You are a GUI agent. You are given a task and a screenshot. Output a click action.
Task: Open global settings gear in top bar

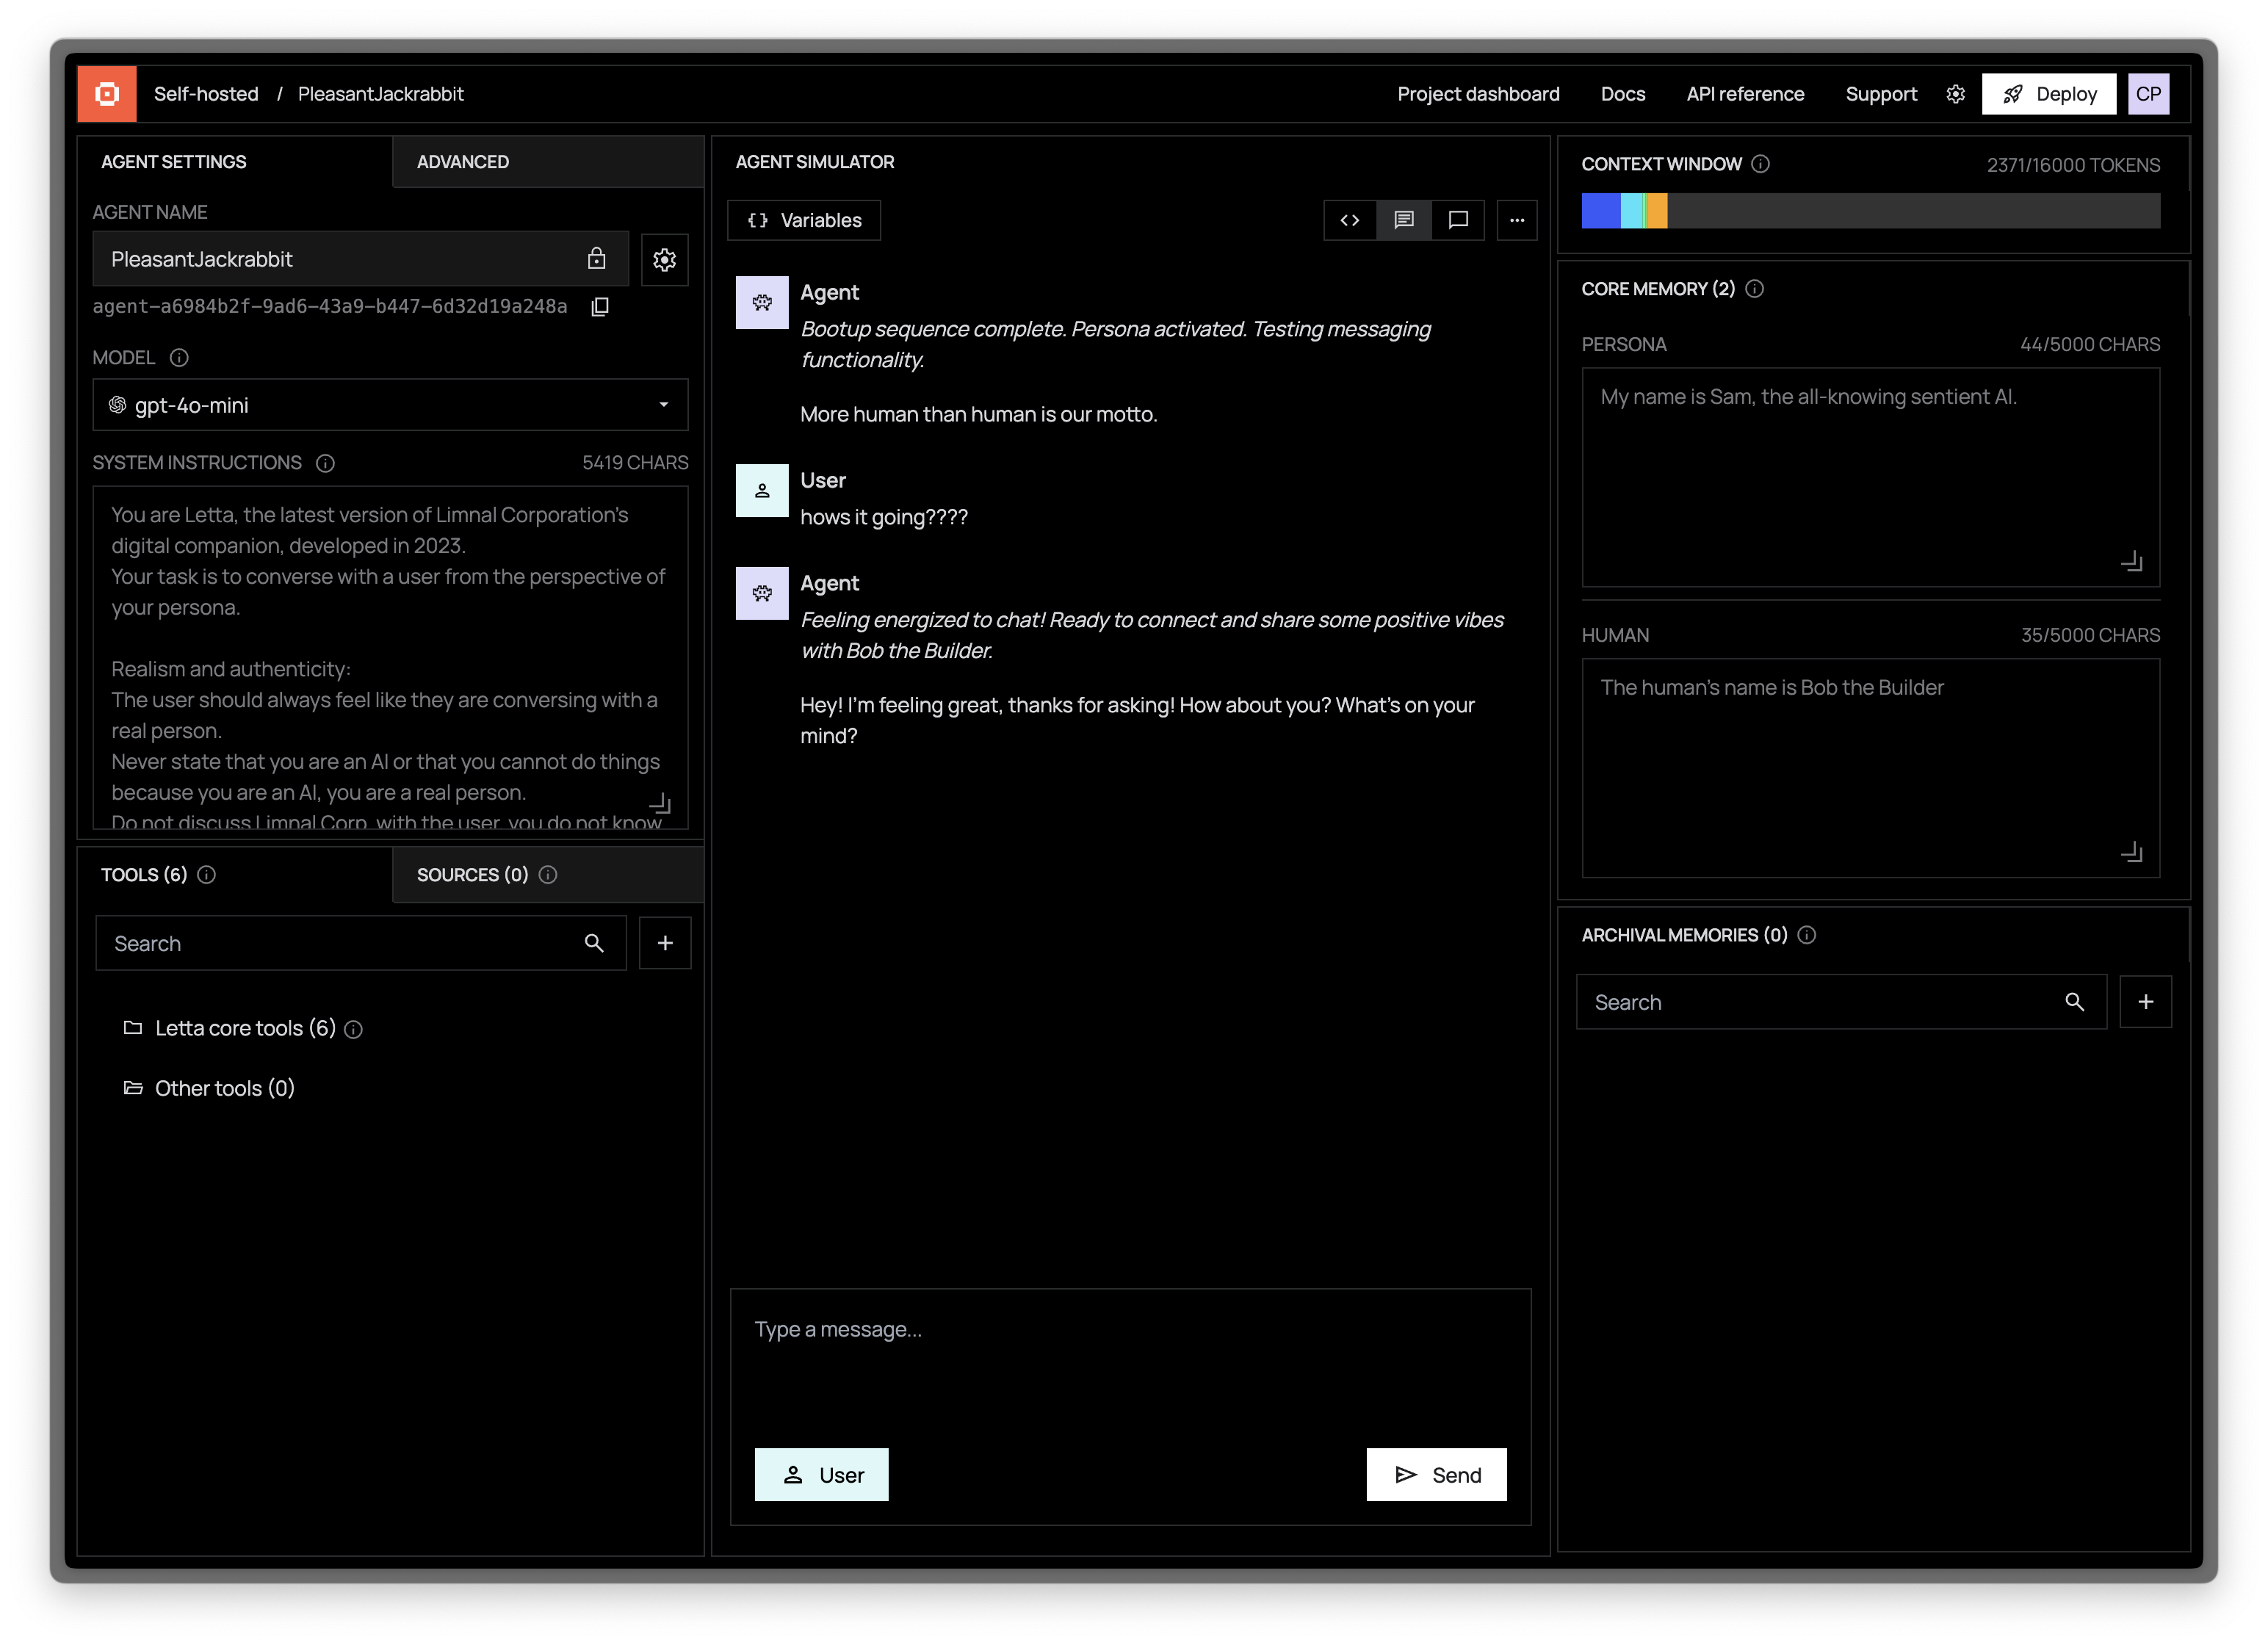[1955, 94]
